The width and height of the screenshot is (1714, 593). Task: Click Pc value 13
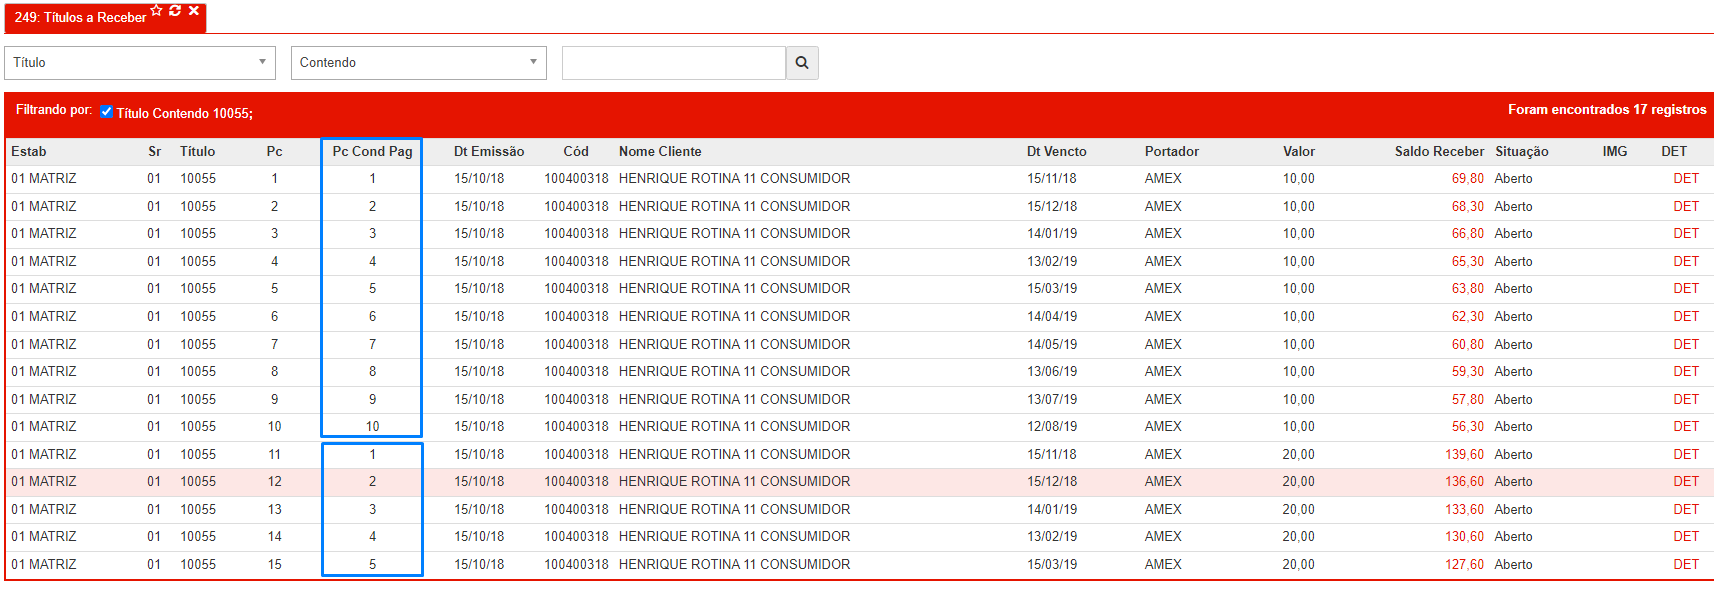[x=274, y=509]
